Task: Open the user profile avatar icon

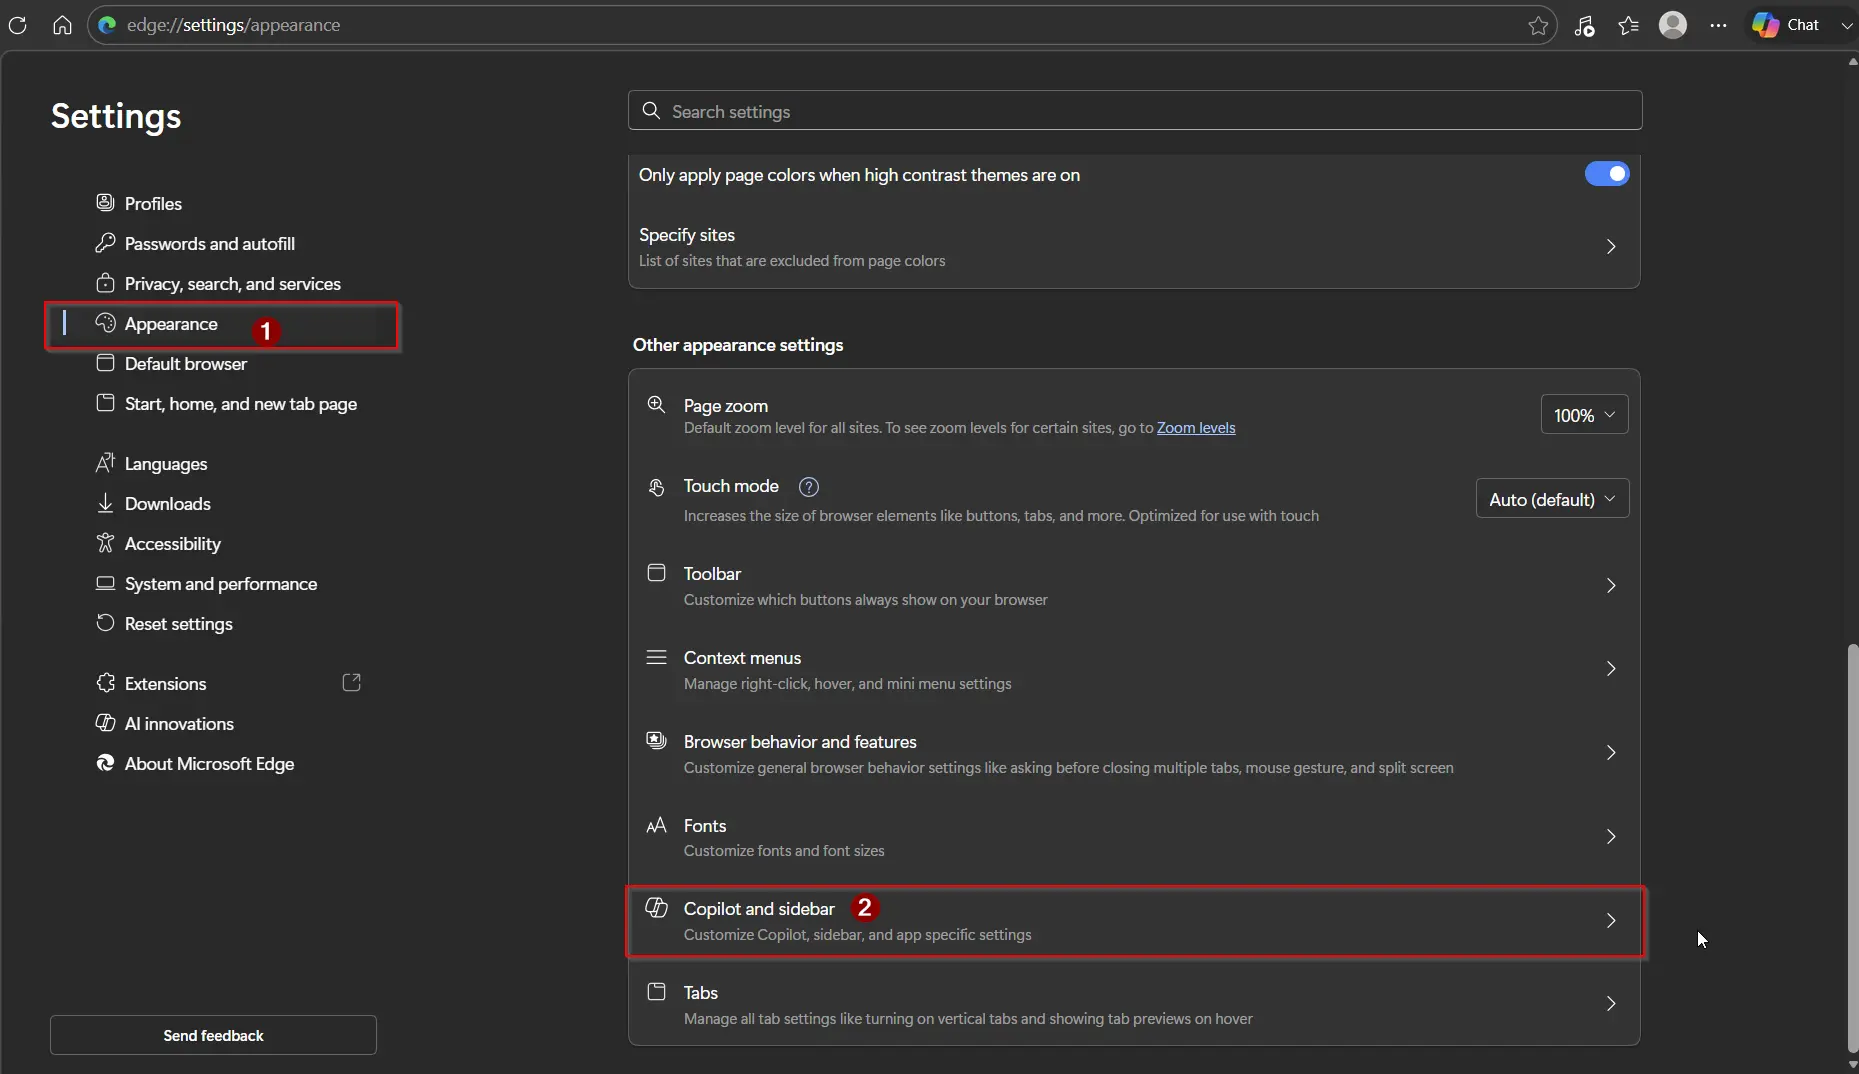Action: 1673,25
